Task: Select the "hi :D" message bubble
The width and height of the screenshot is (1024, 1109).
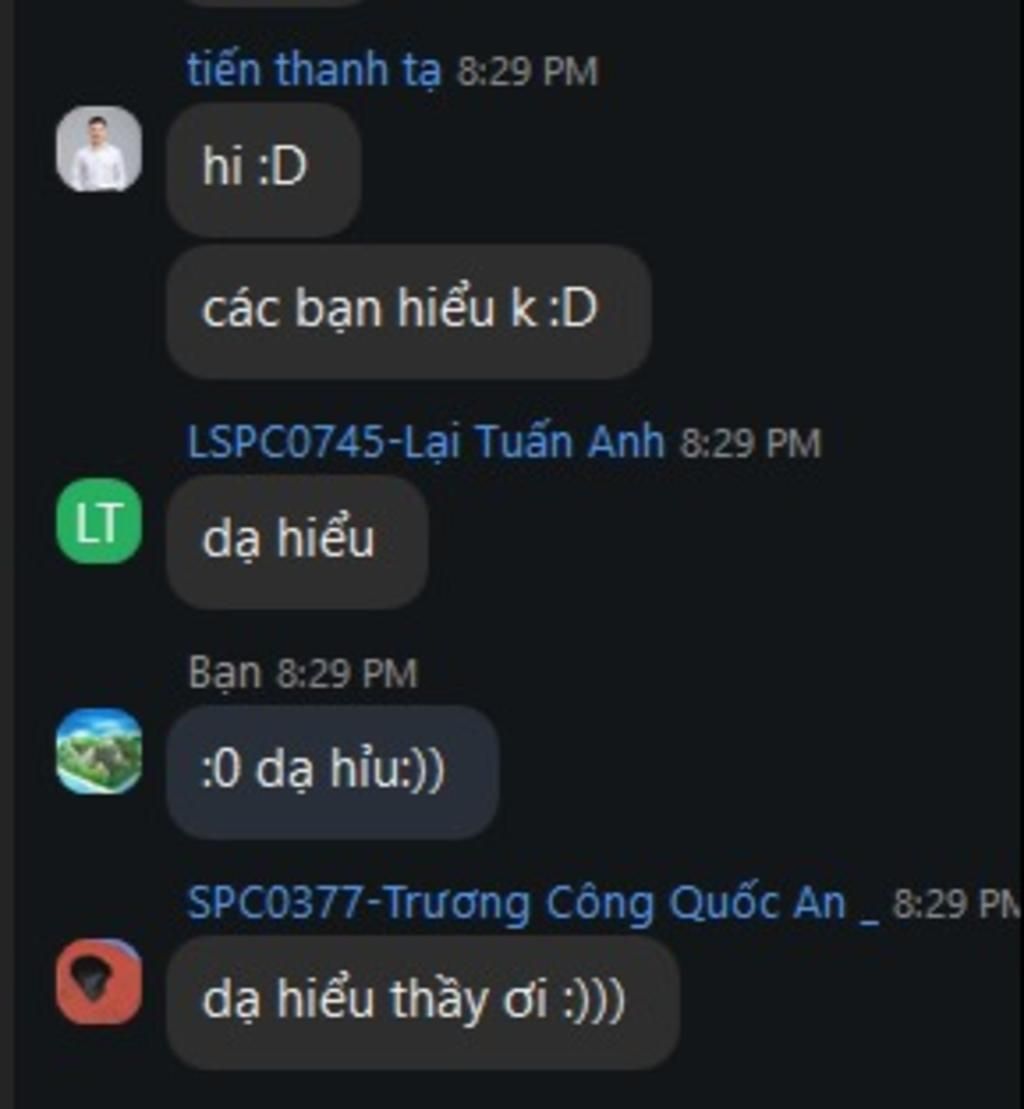Action: click(x=264, y=168)
